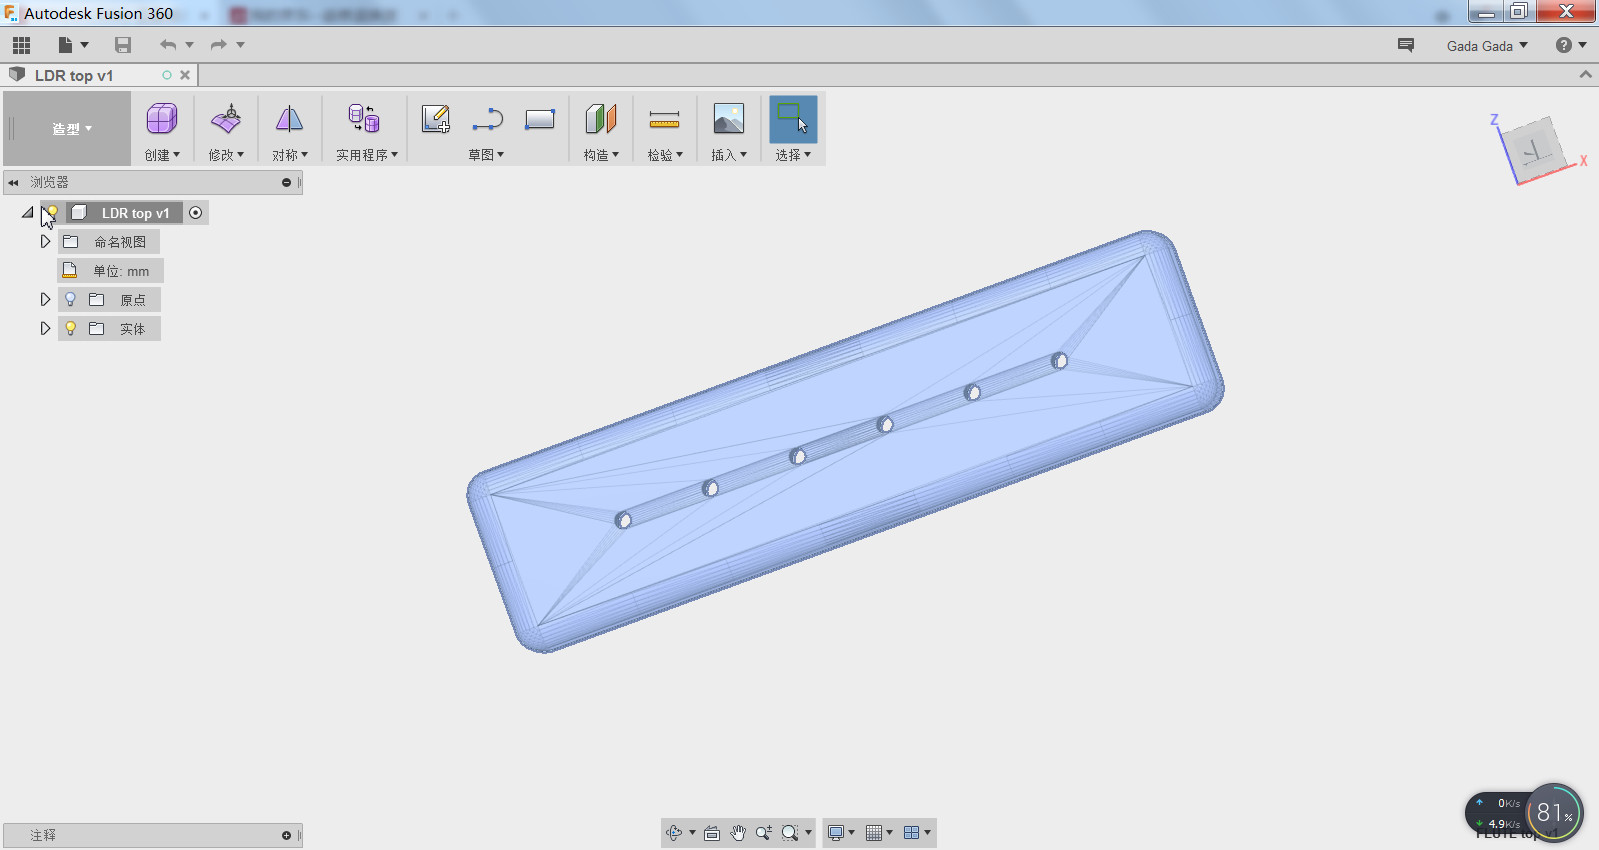Open the Gada Gada account menu
1599x850 pixels.
(1486, 46)
